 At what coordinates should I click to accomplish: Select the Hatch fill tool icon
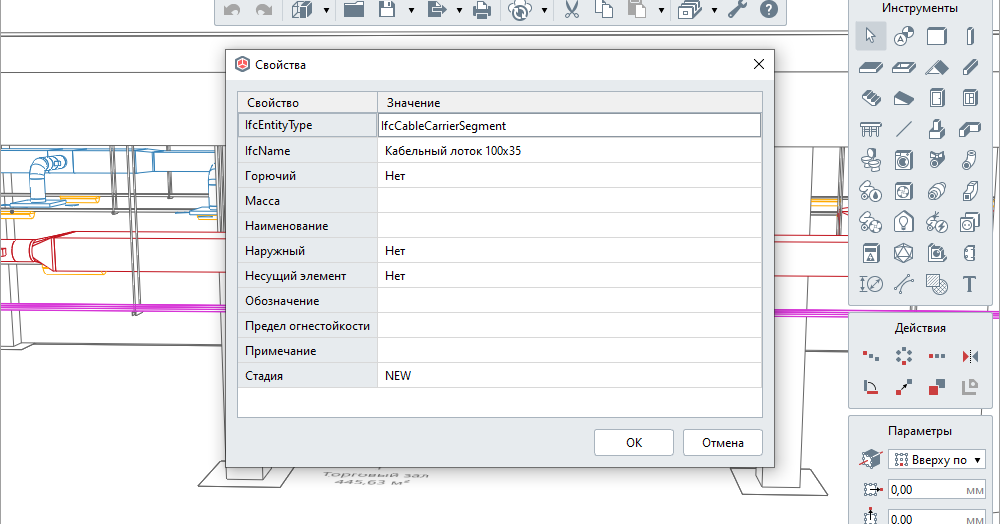pos(937,284)
